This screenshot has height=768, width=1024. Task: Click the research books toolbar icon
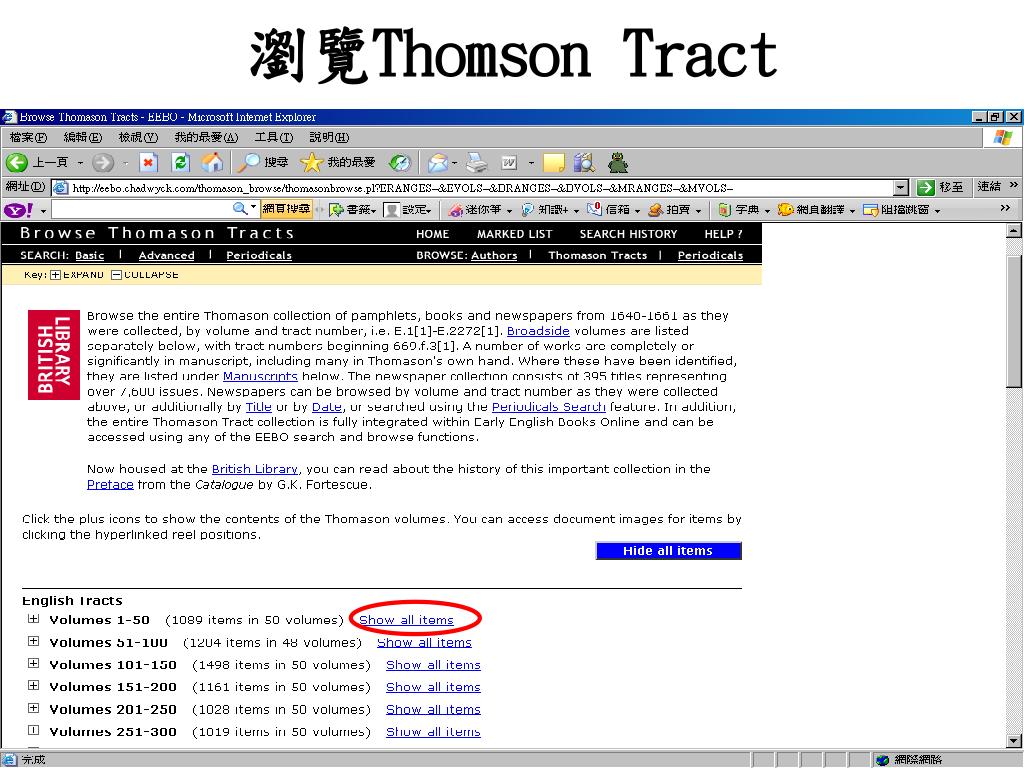click(x=584, y=163)
